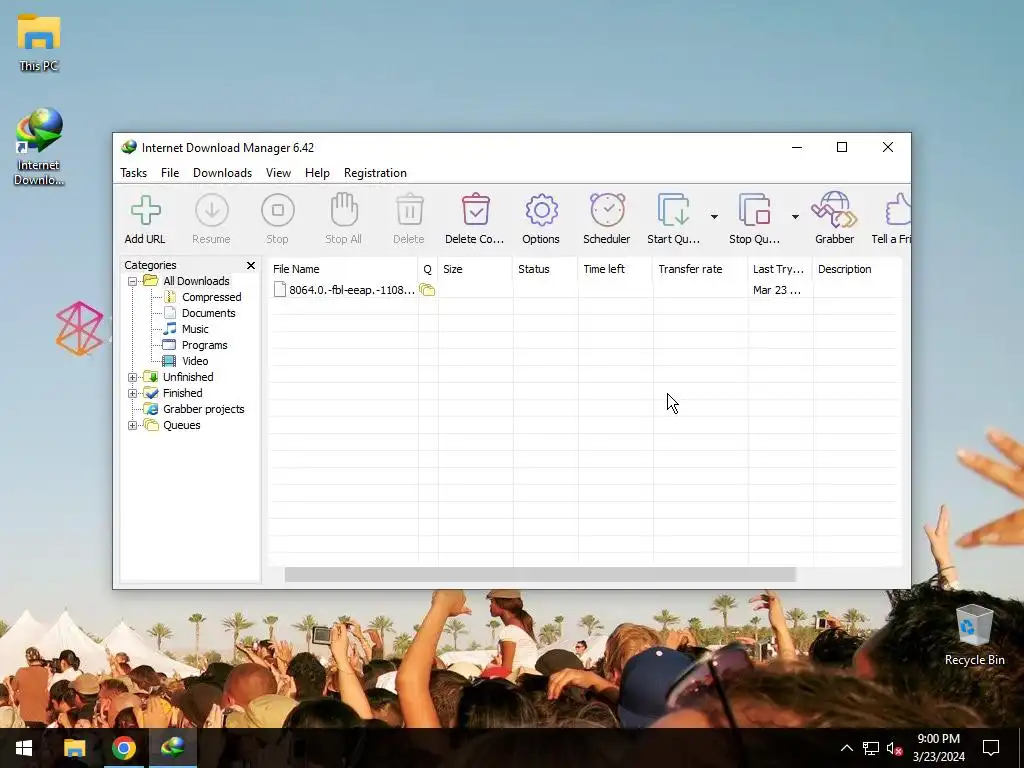Show hidden system tray icons
This screenshot has height=768, width=1024.
[846, 748]
